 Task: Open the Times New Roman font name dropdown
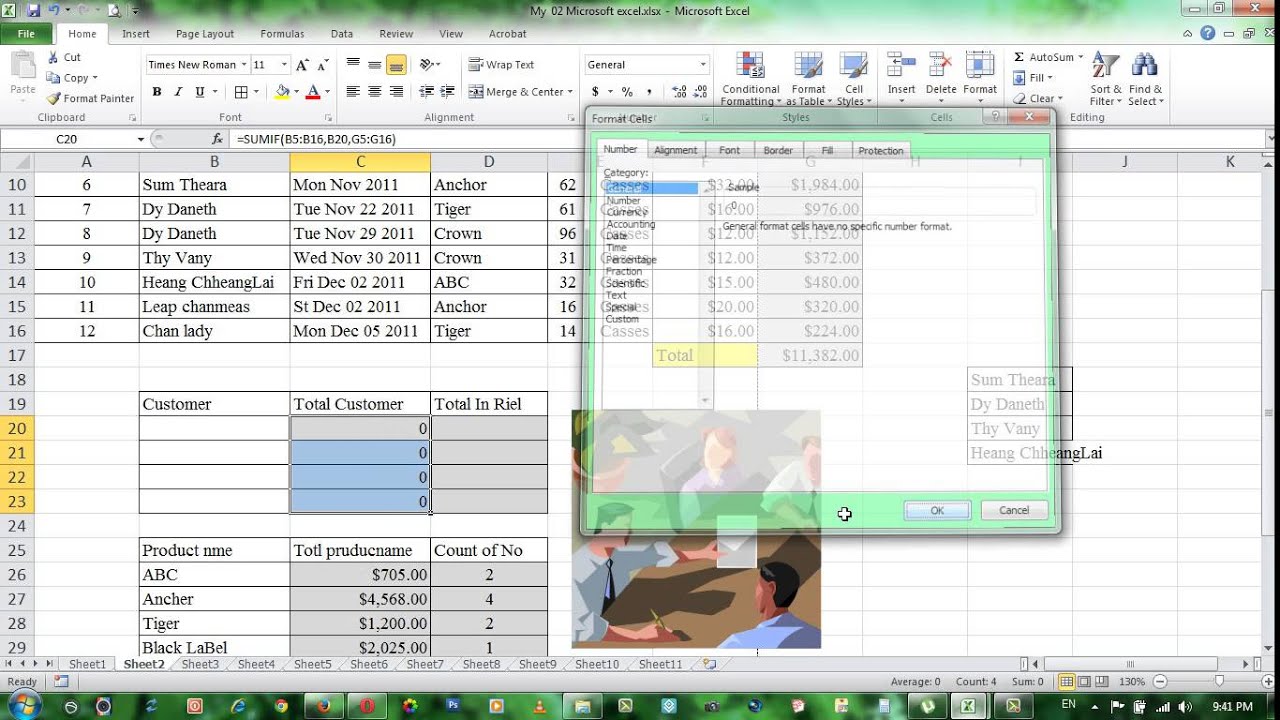coord(243,65)
